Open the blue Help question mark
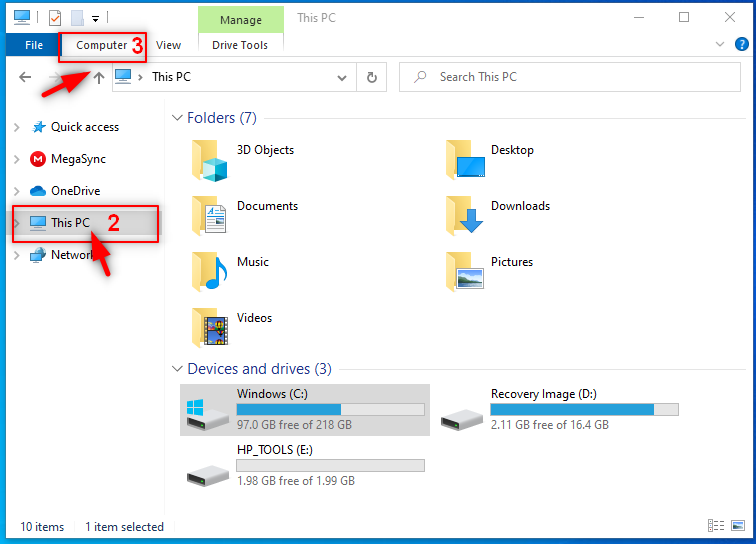Viewport: 756px width, 544px height. tap(742, 44)
